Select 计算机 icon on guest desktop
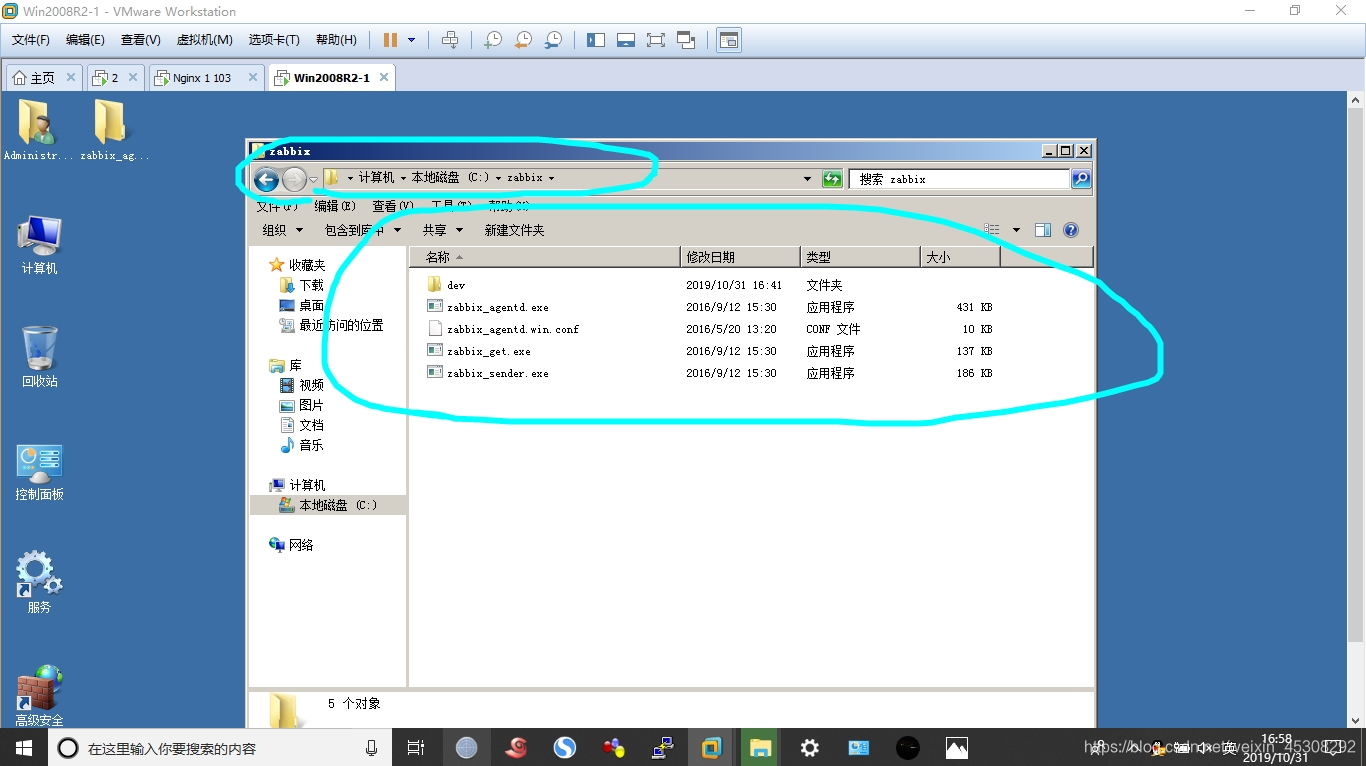Screen dimensions: 1366x766 point(39,245)
